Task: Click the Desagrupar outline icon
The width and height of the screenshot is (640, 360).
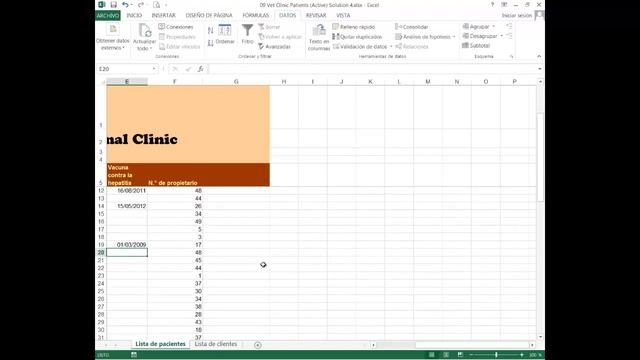Action: [466, 36]
